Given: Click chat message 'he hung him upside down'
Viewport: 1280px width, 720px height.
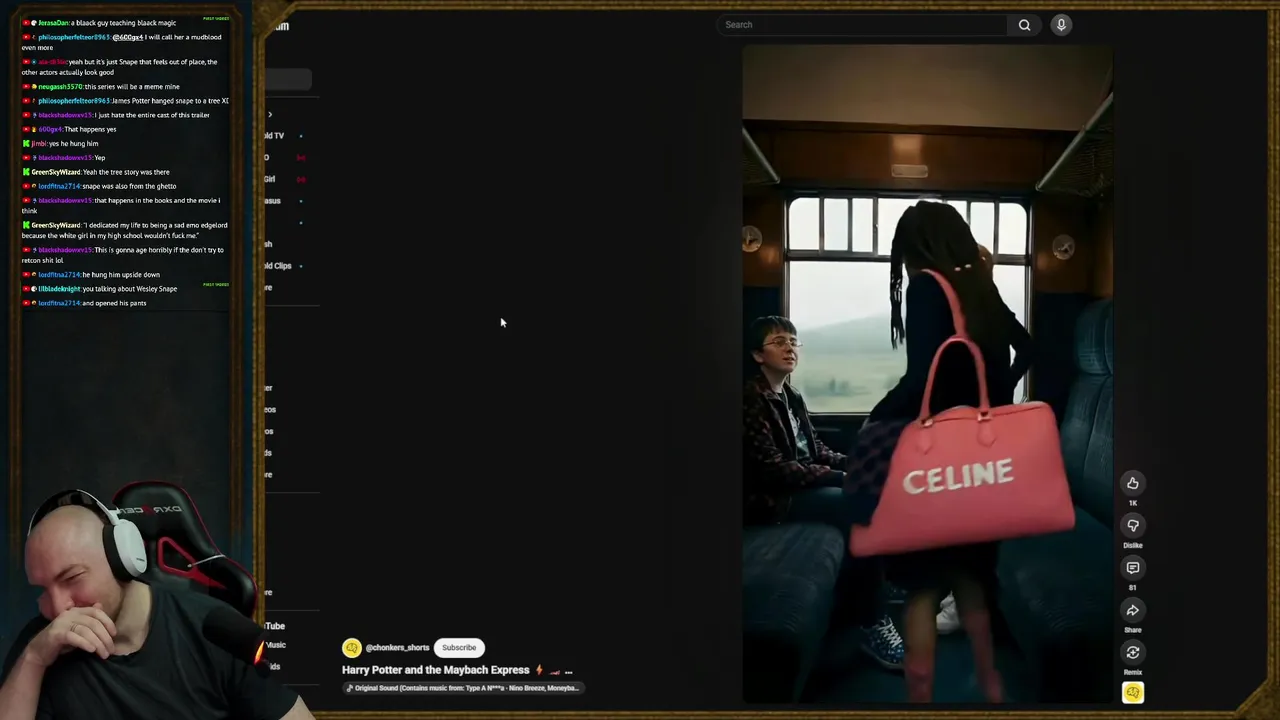Looking at the screenshot, I should [120, 275].
